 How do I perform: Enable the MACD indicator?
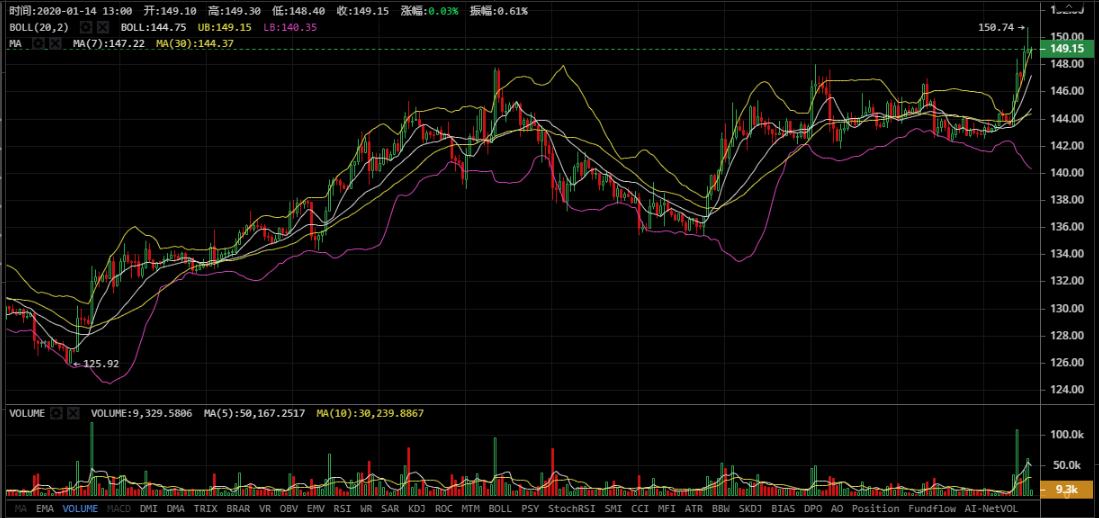pyautogui.click(x=119, y=509)
